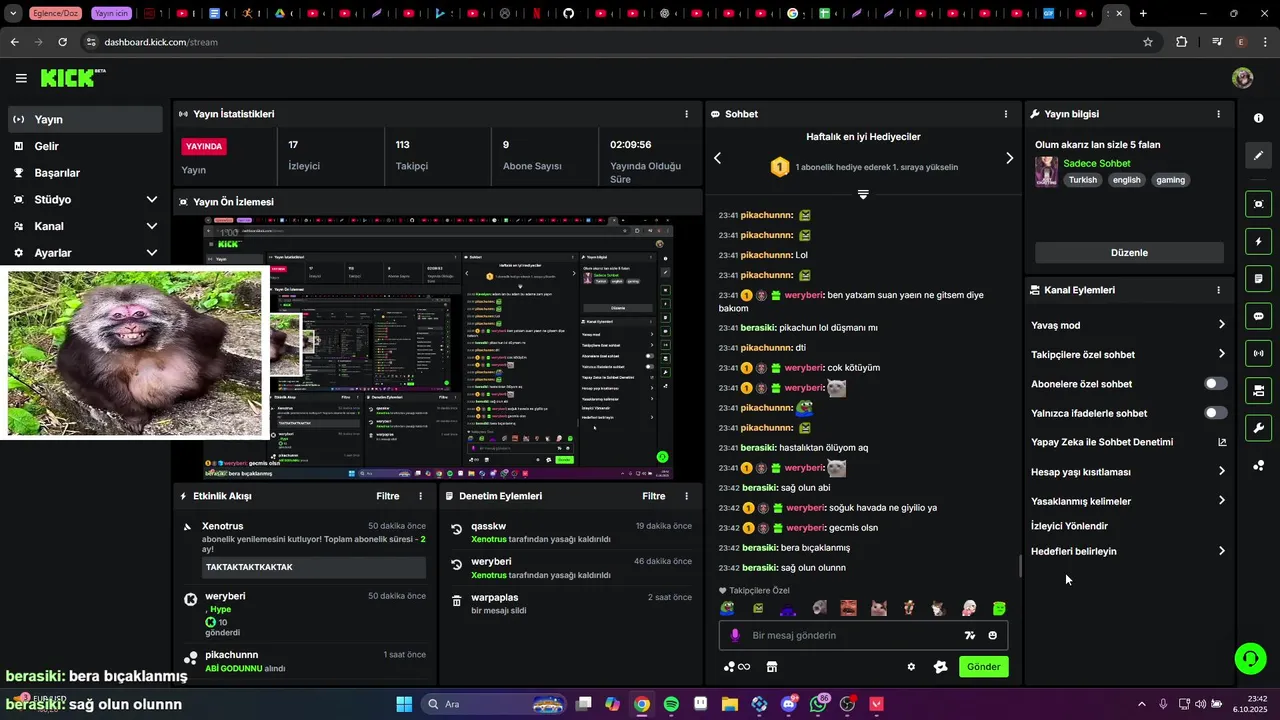Toggle the chat bubble widget icon in the right rail
1280x720 pixels.
point(1258,316)
